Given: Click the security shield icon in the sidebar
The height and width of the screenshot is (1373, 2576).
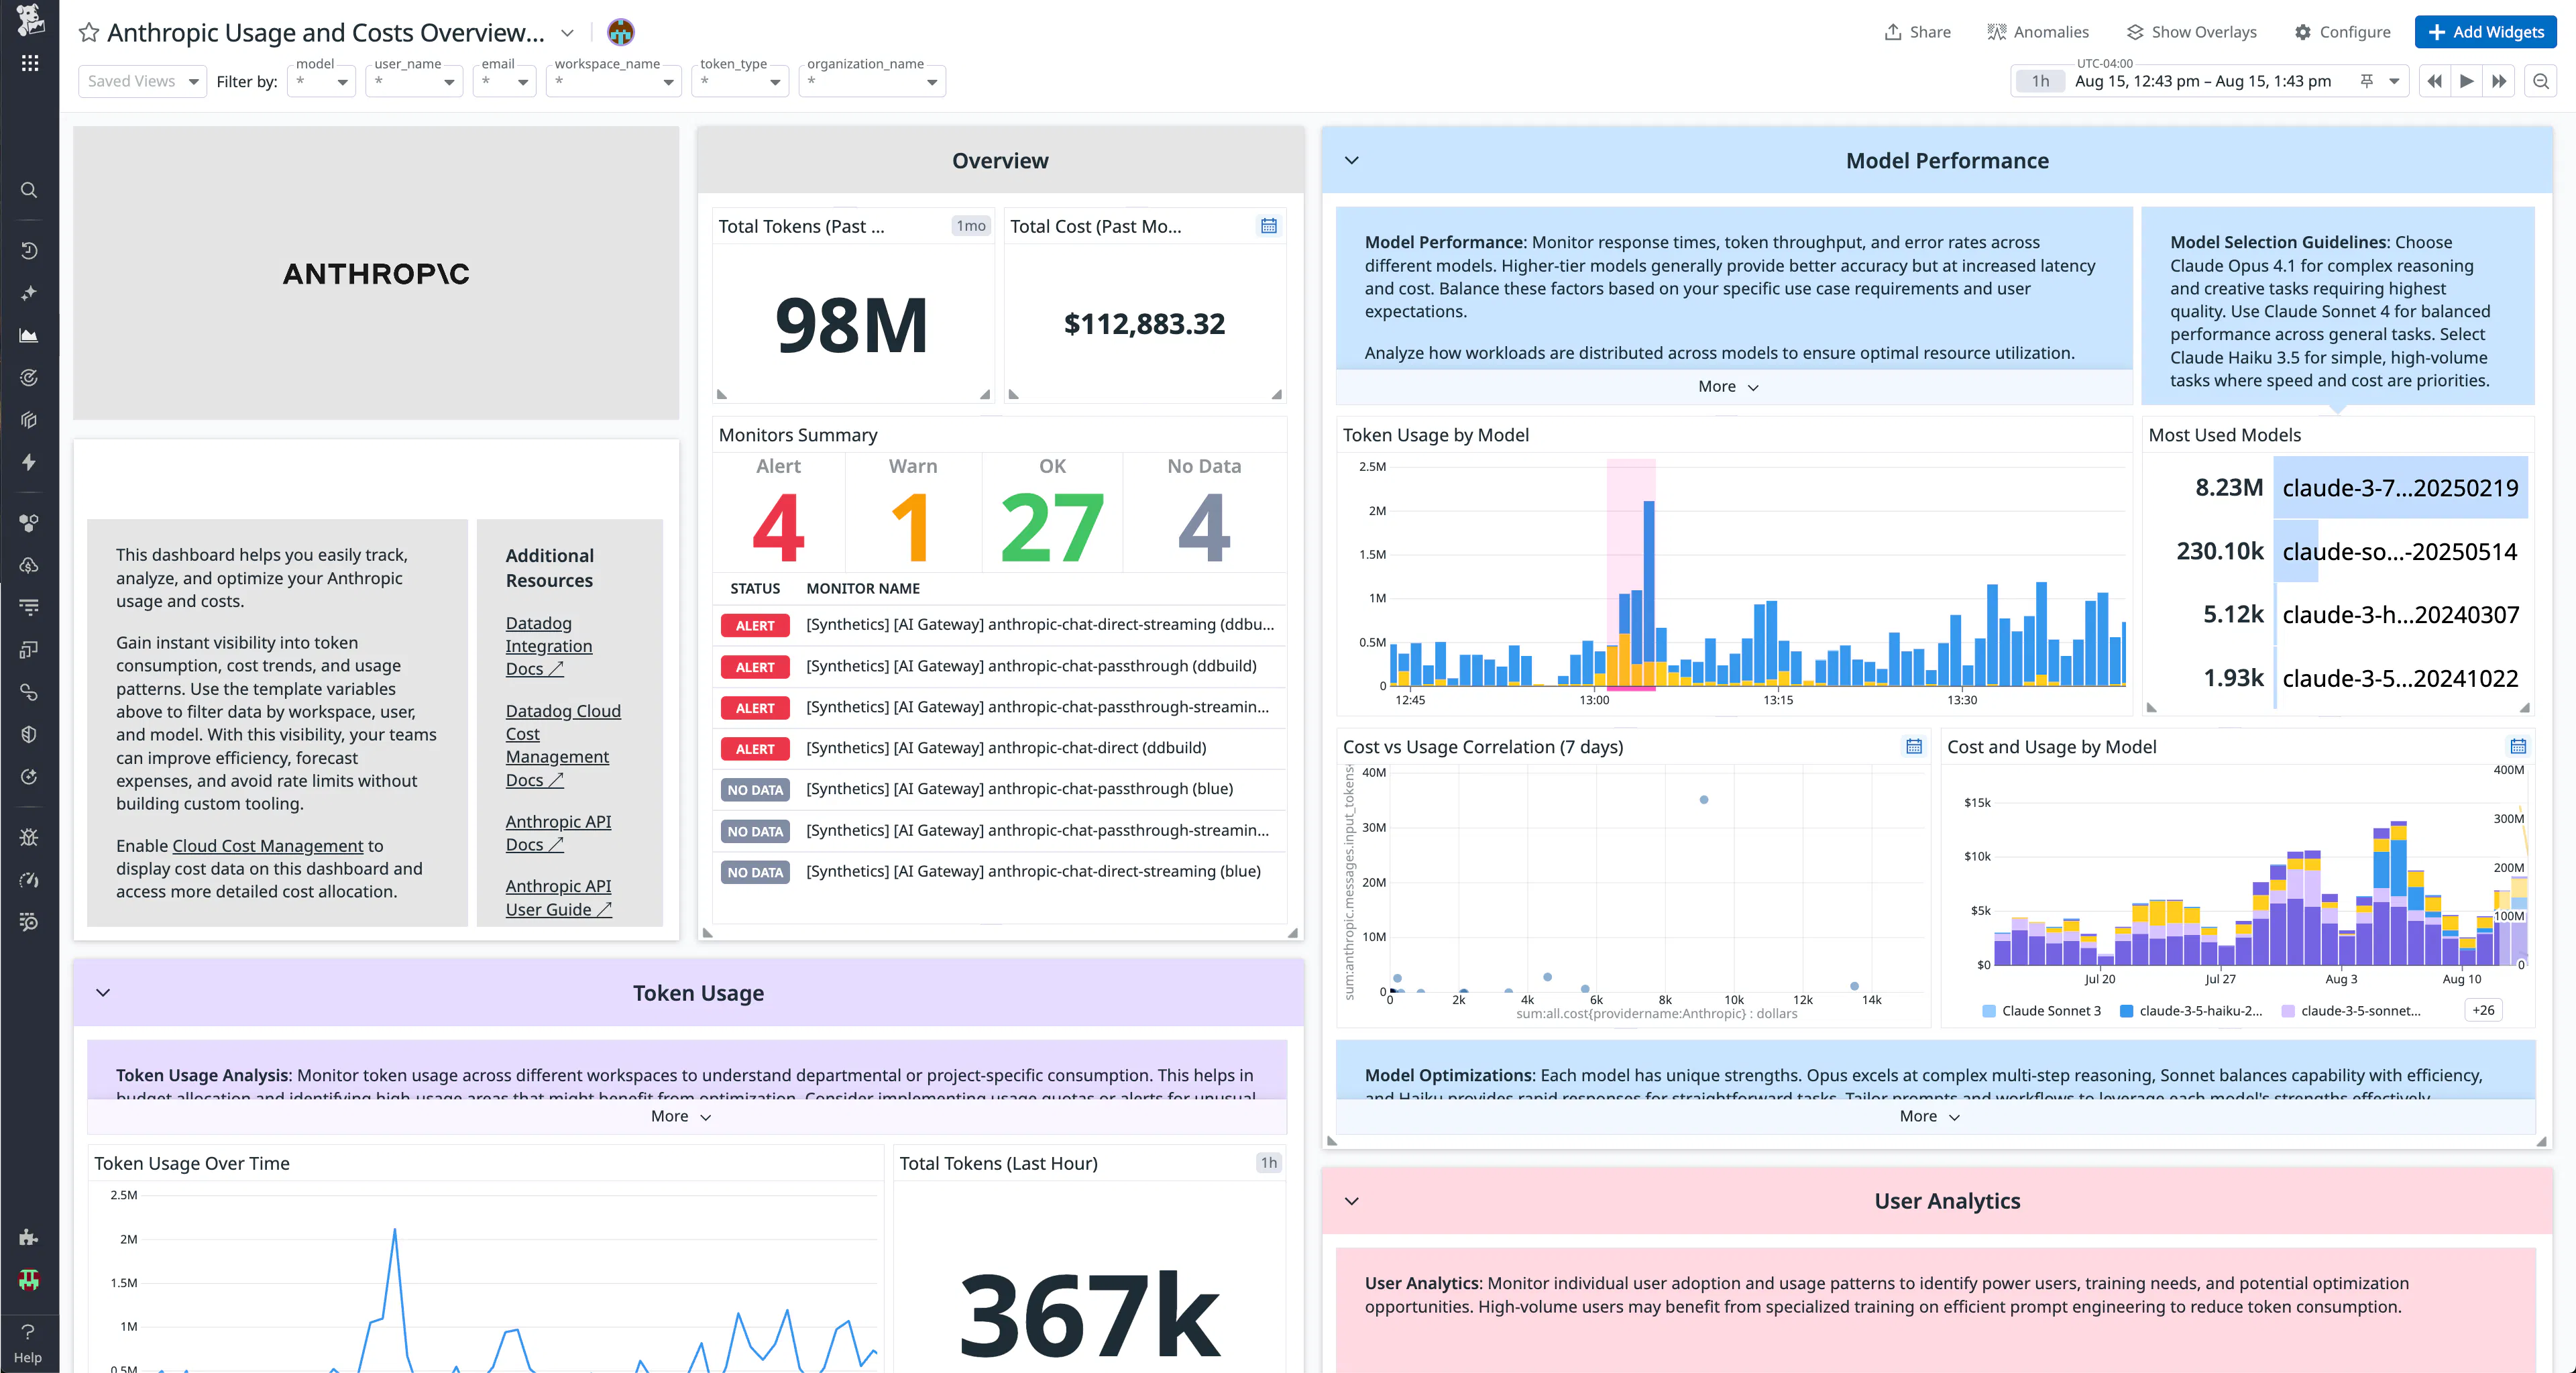Looking at the screenshot, I should [29, 734].
